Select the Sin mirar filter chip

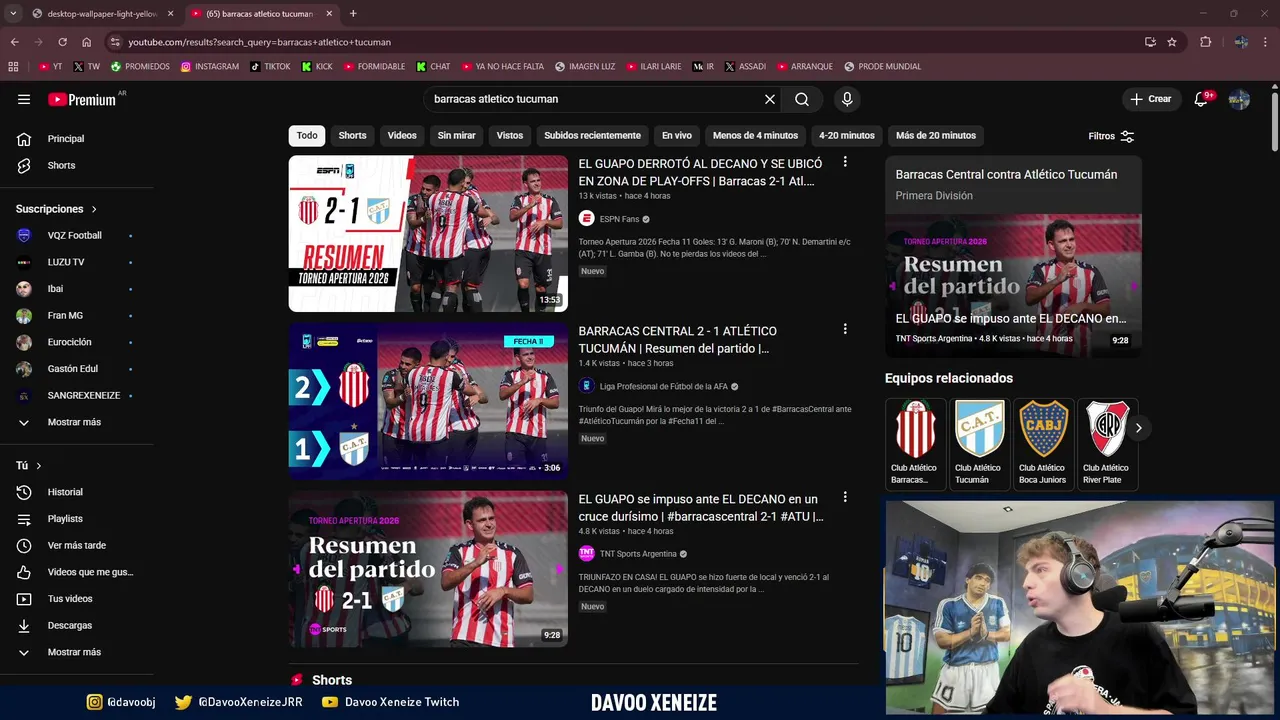[x=456, y=135]
